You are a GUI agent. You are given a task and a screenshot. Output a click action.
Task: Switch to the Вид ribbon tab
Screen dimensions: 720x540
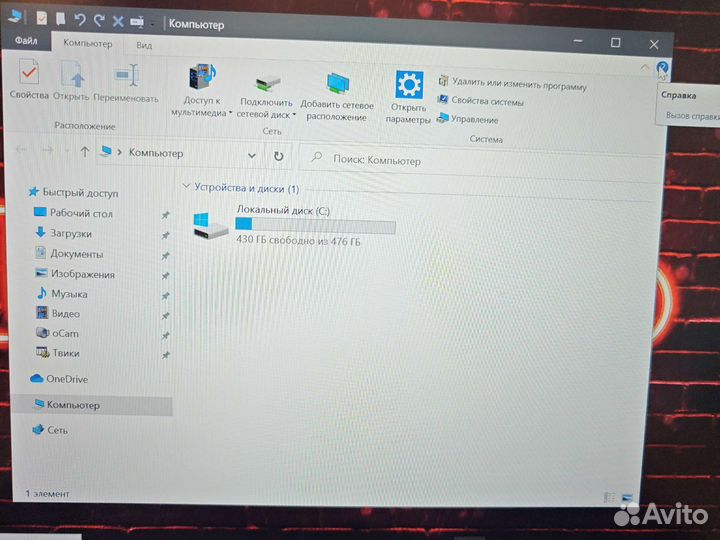point(144,45)
